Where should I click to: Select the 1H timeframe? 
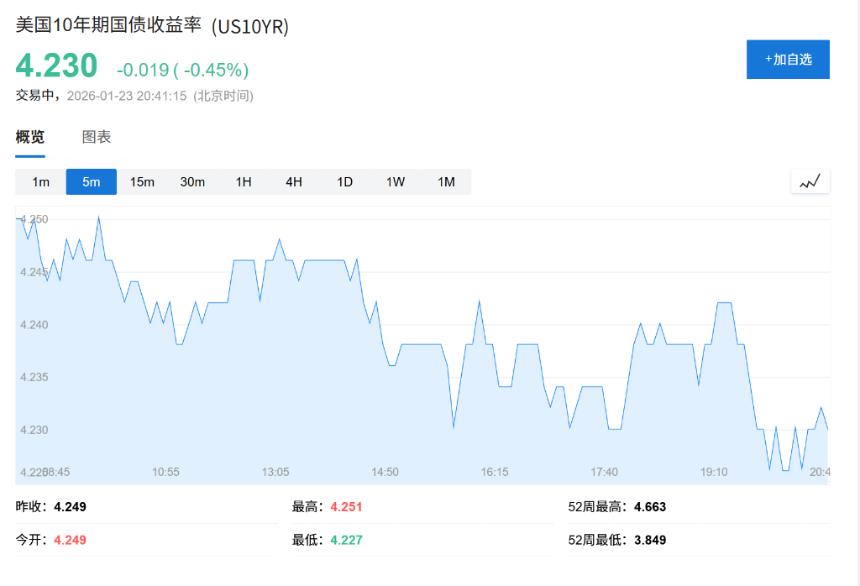click(x=243, y=182)
